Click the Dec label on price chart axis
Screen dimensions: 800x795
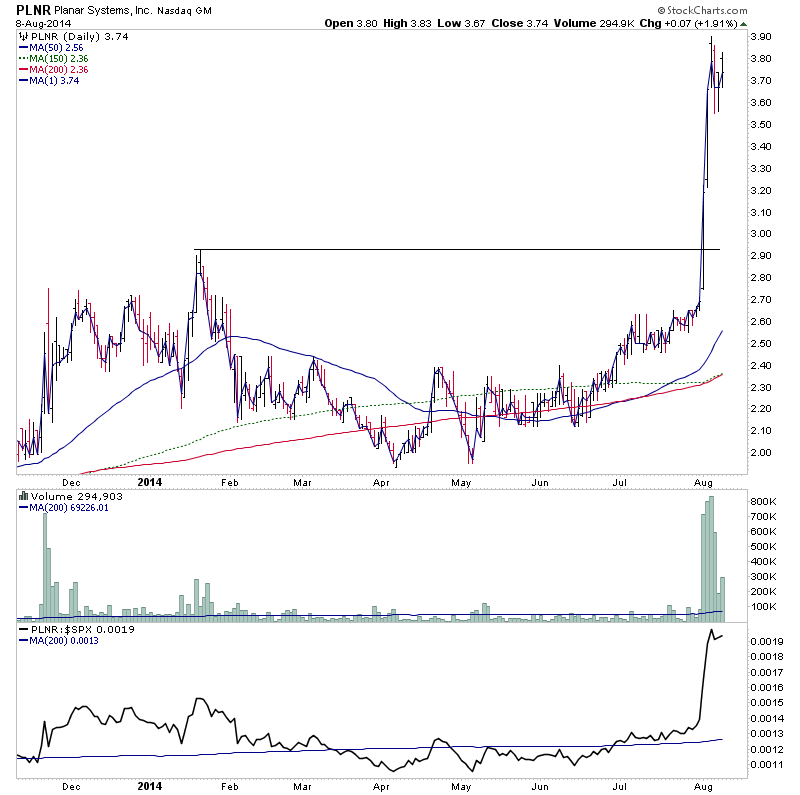[x=71, y=483]
